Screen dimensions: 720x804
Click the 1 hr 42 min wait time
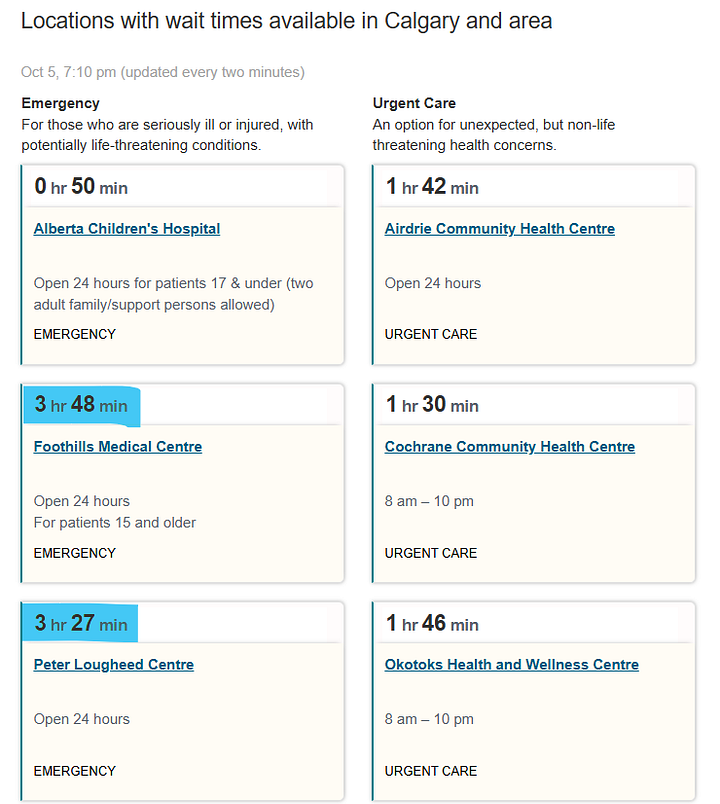(432, 187)
